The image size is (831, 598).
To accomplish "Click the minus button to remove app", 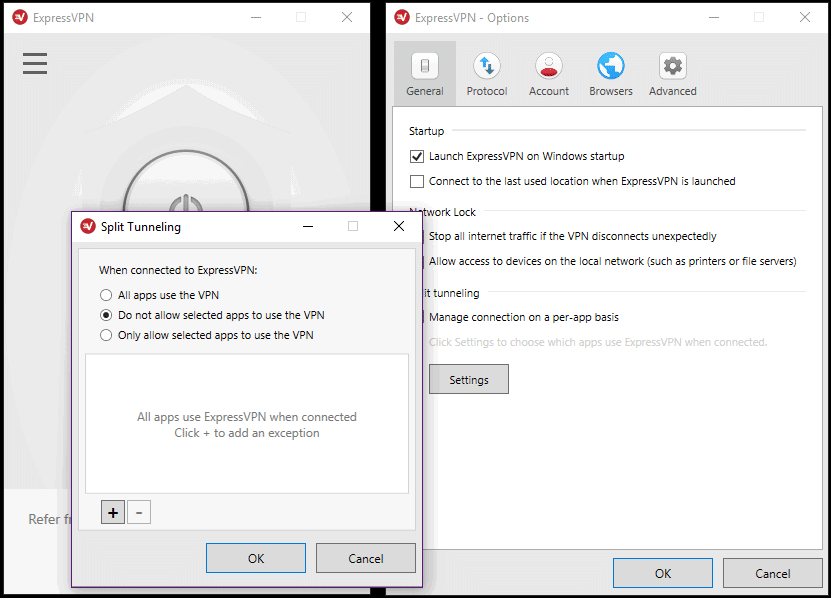I will (x=139, y=512).
